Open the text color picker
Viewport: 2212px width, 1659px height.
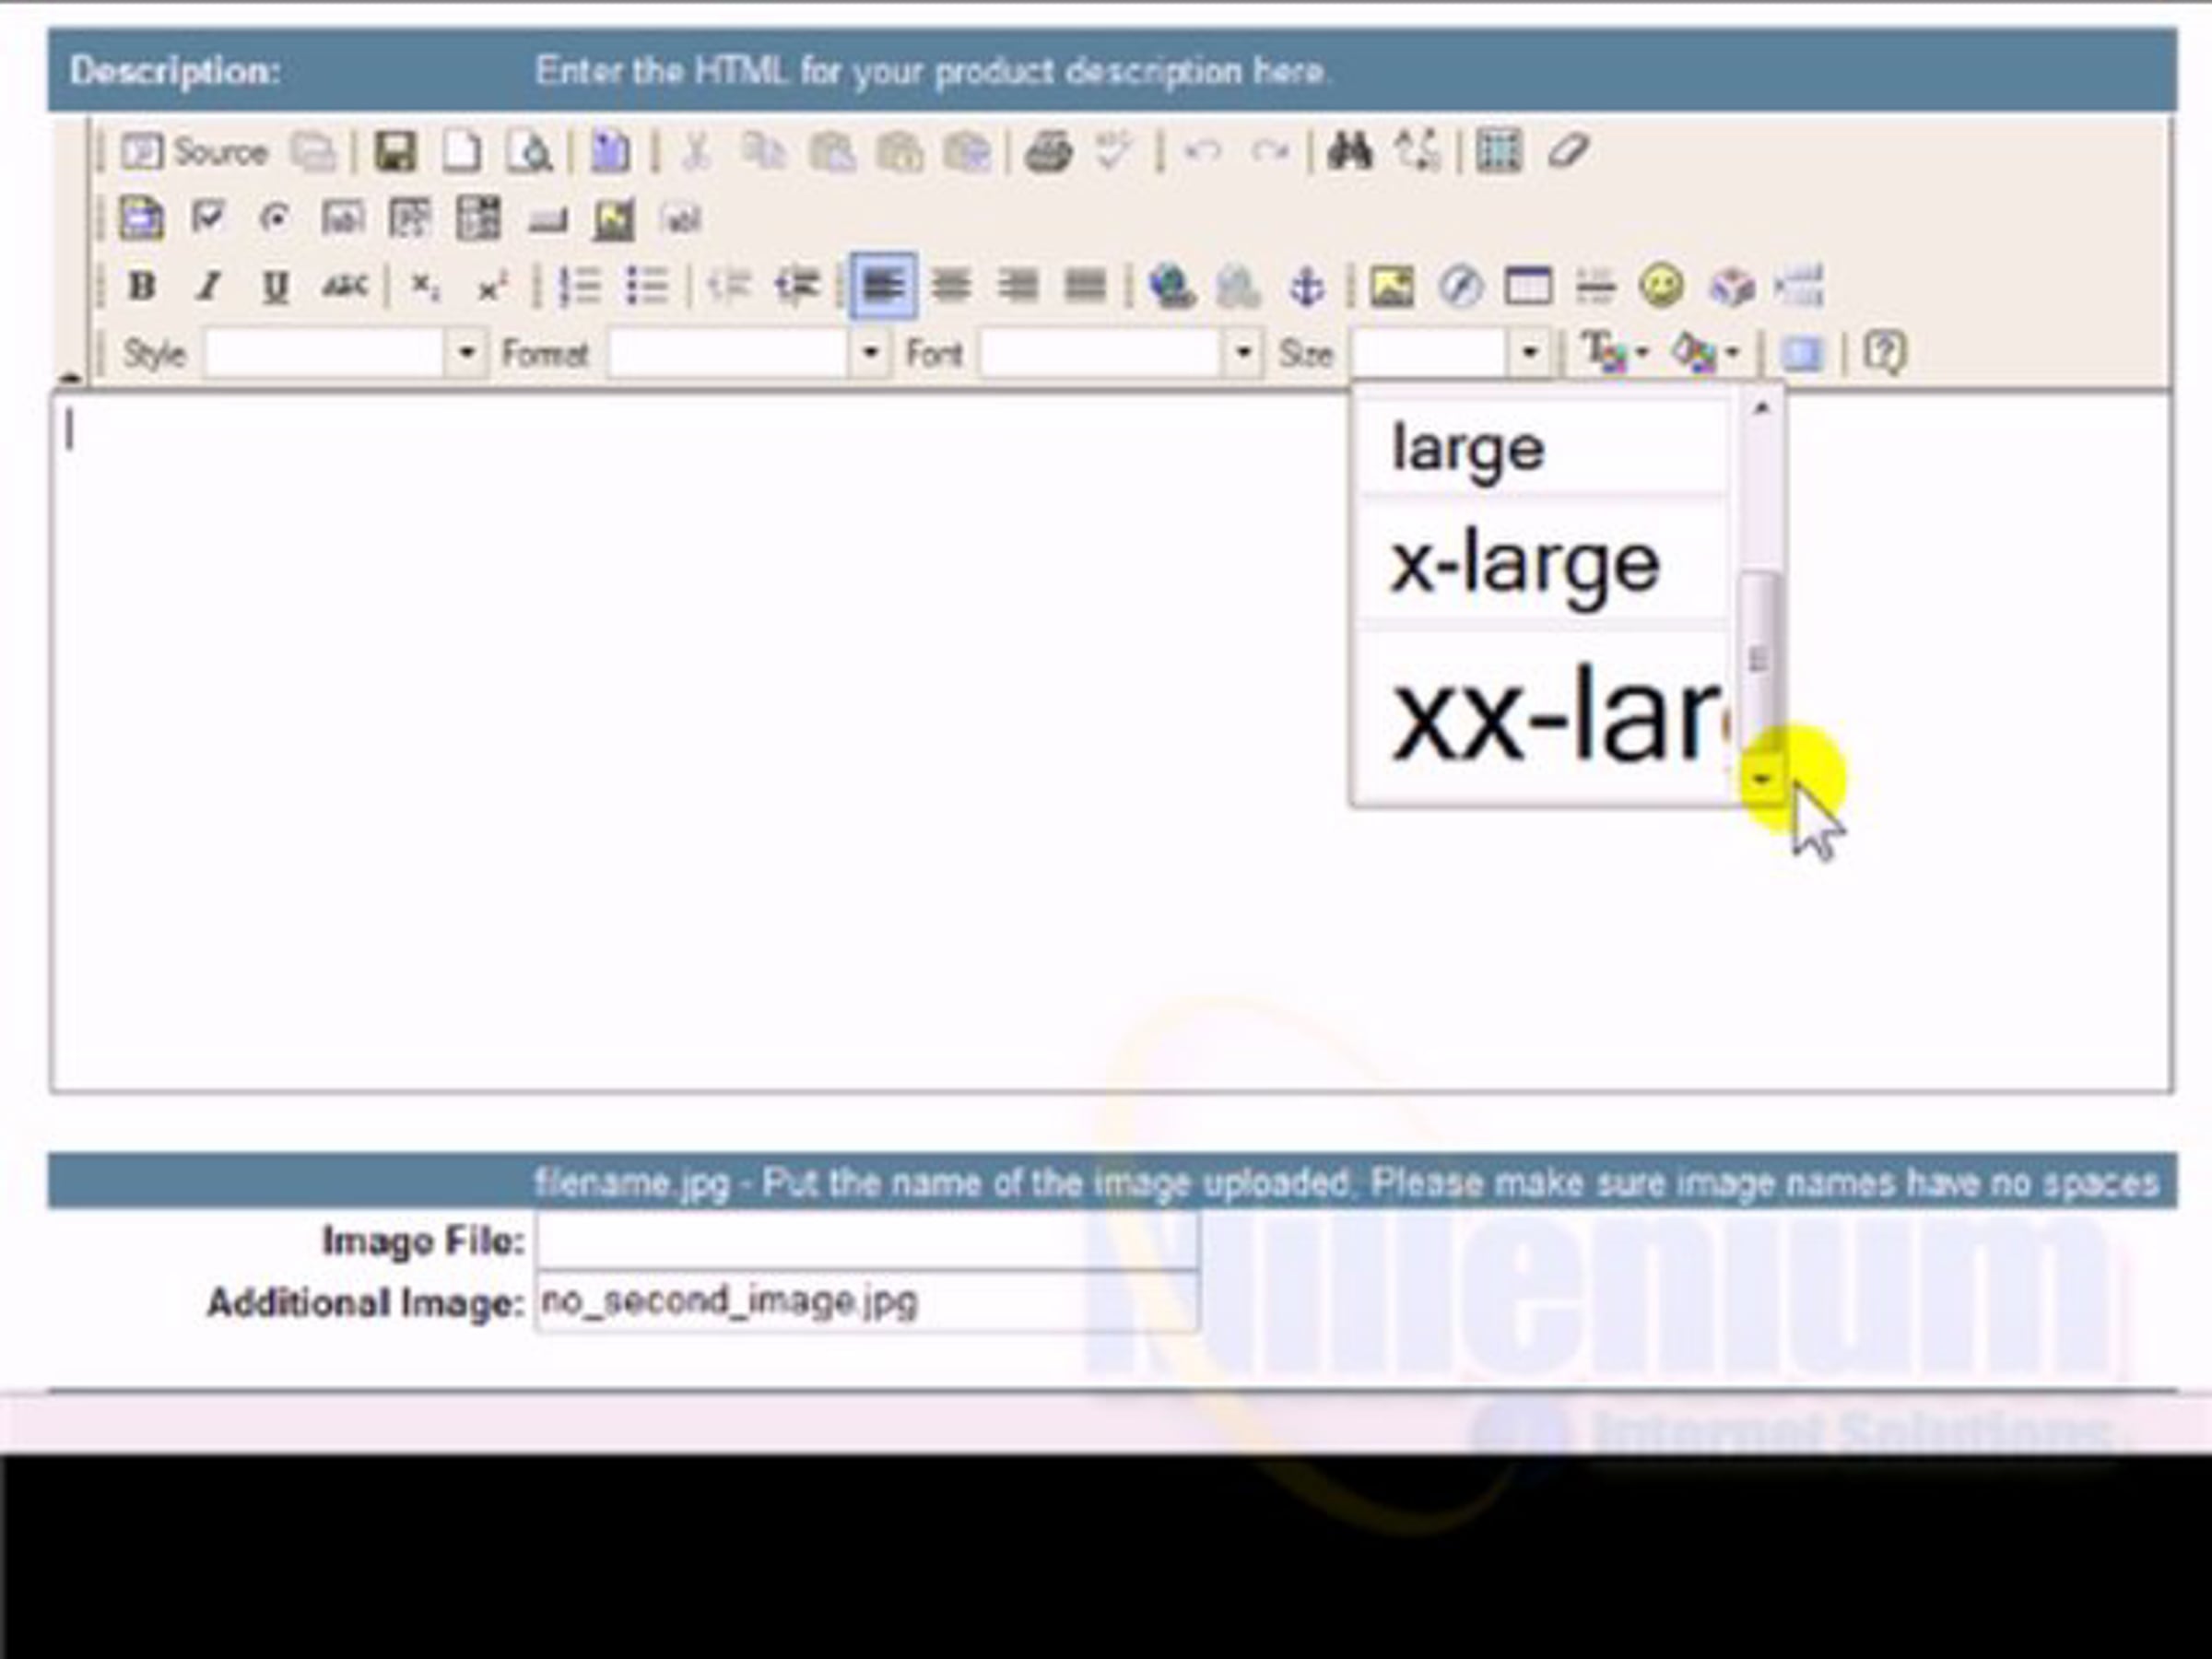pos(1611,353)
